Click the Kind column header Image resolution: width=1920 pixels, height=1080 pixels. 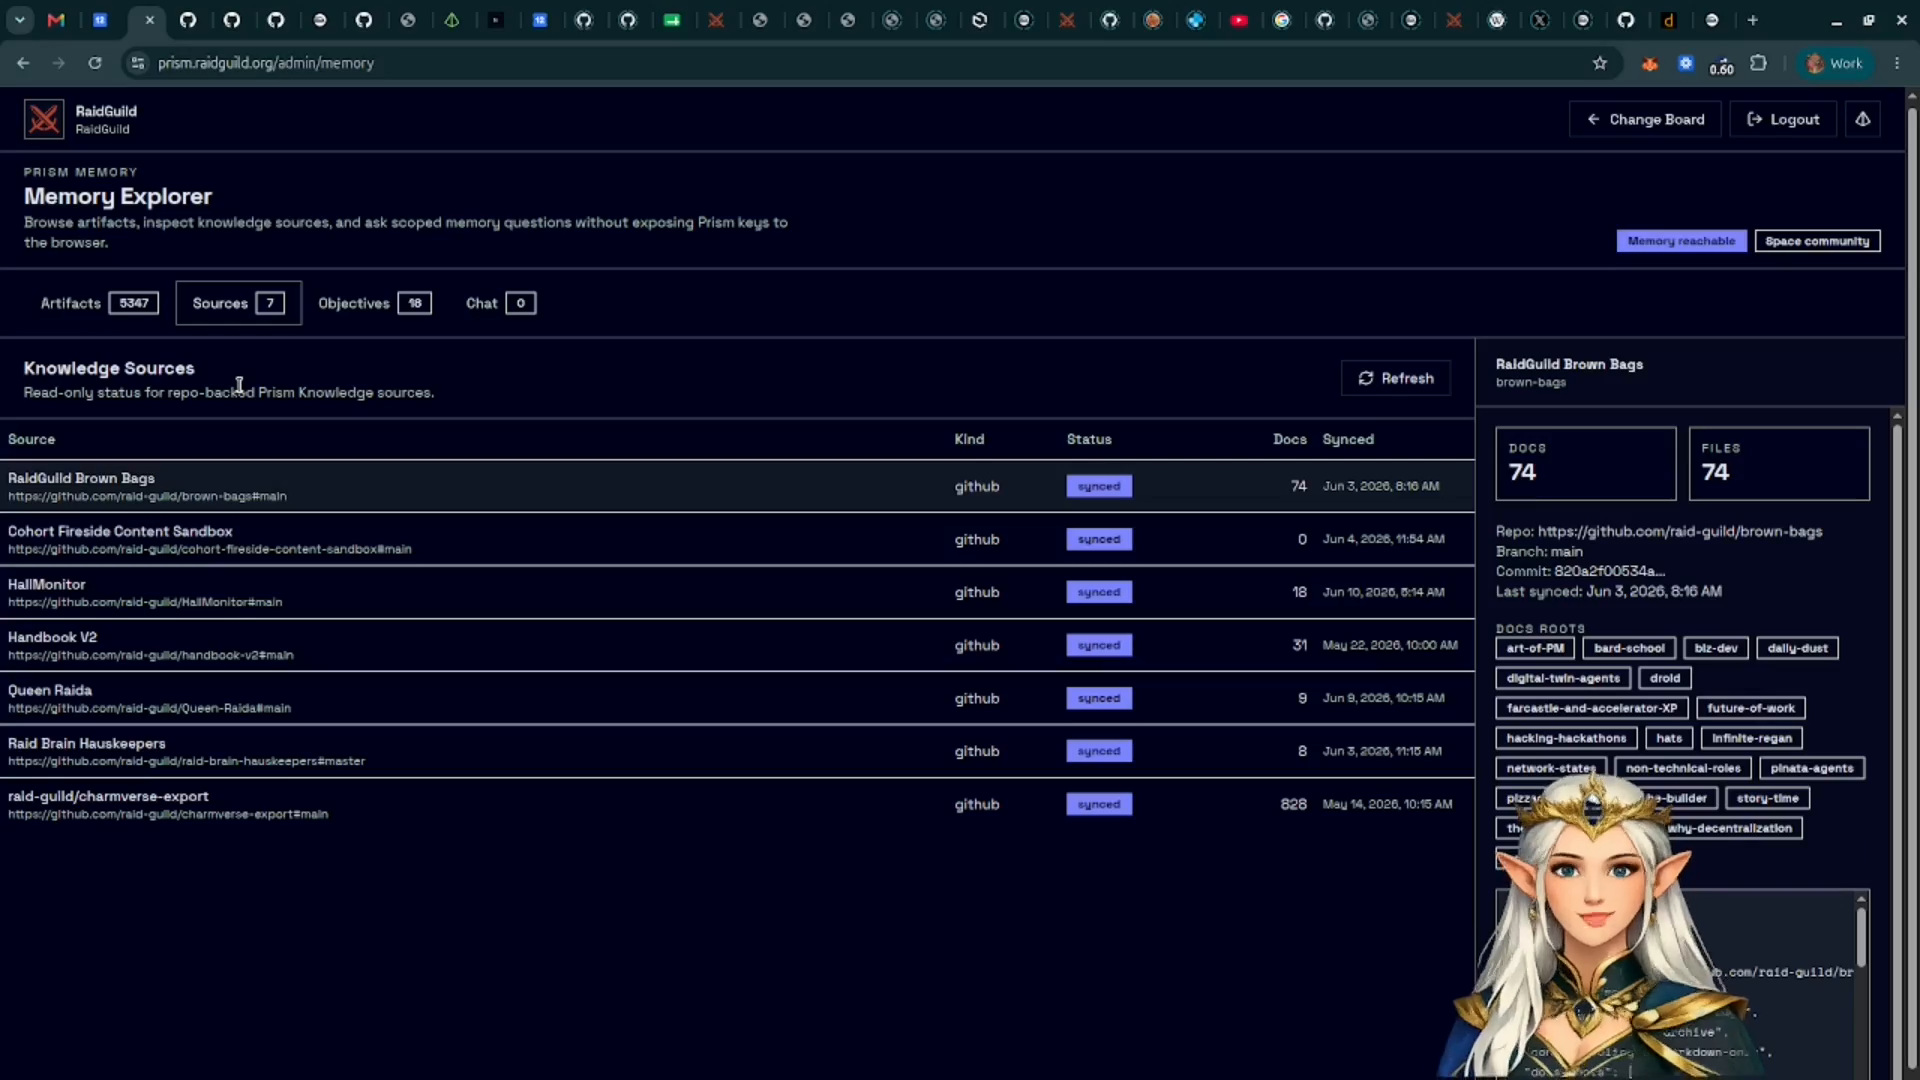click(969, 439)
